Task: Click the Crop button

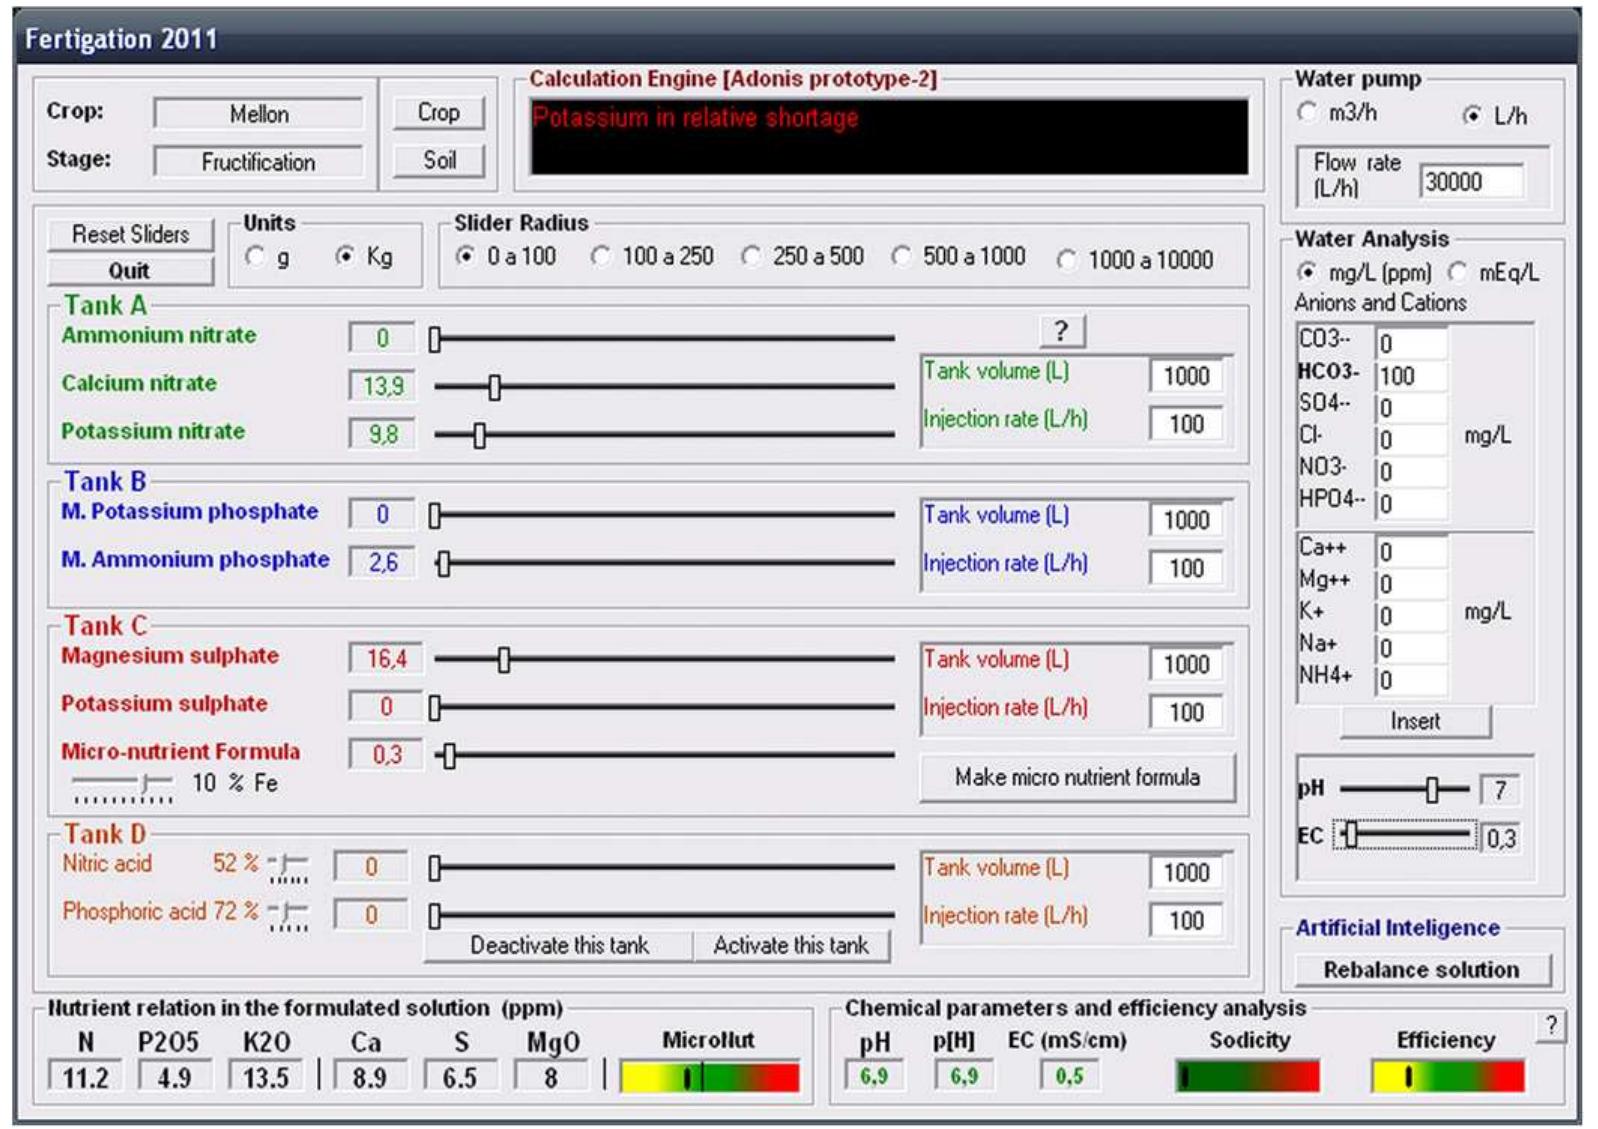Action: pos(438,112)
